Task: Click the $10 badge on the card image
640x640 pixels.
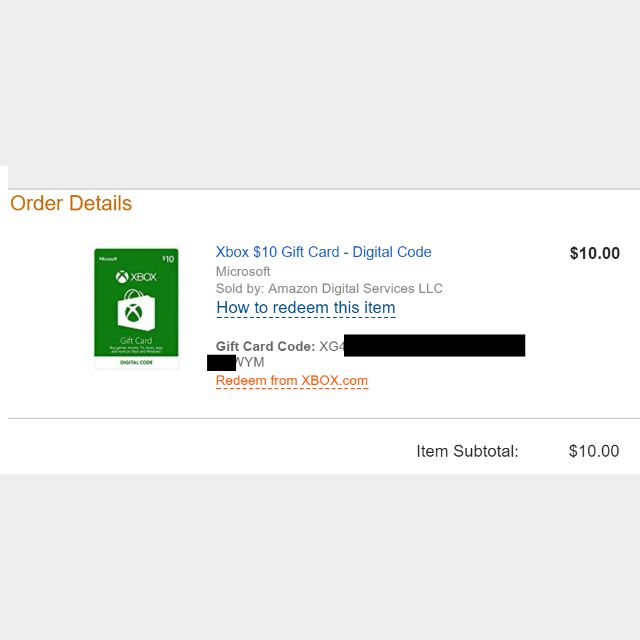Action: pyautogui.click(x=168, y=259)
